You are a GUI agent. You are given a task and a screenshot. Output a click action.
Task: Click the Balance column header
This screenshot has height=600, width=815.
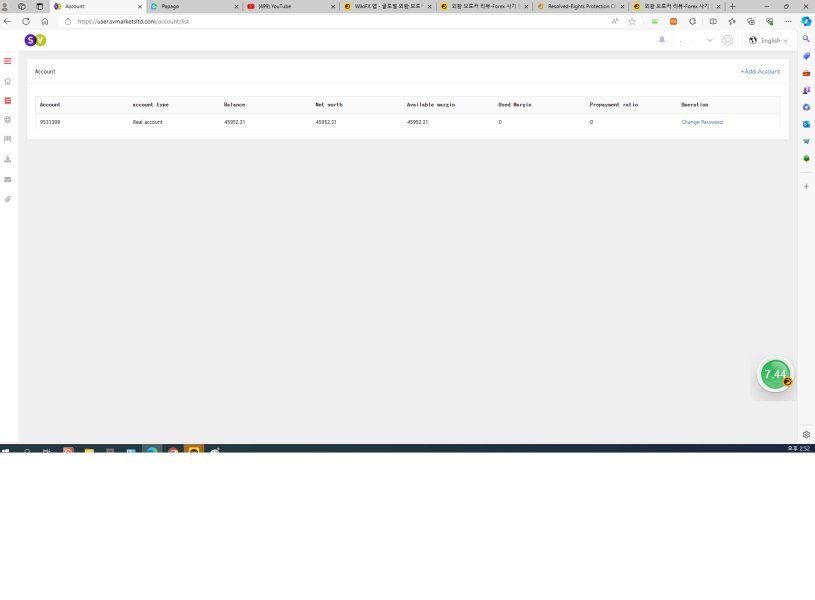click(x=234, y=105)
